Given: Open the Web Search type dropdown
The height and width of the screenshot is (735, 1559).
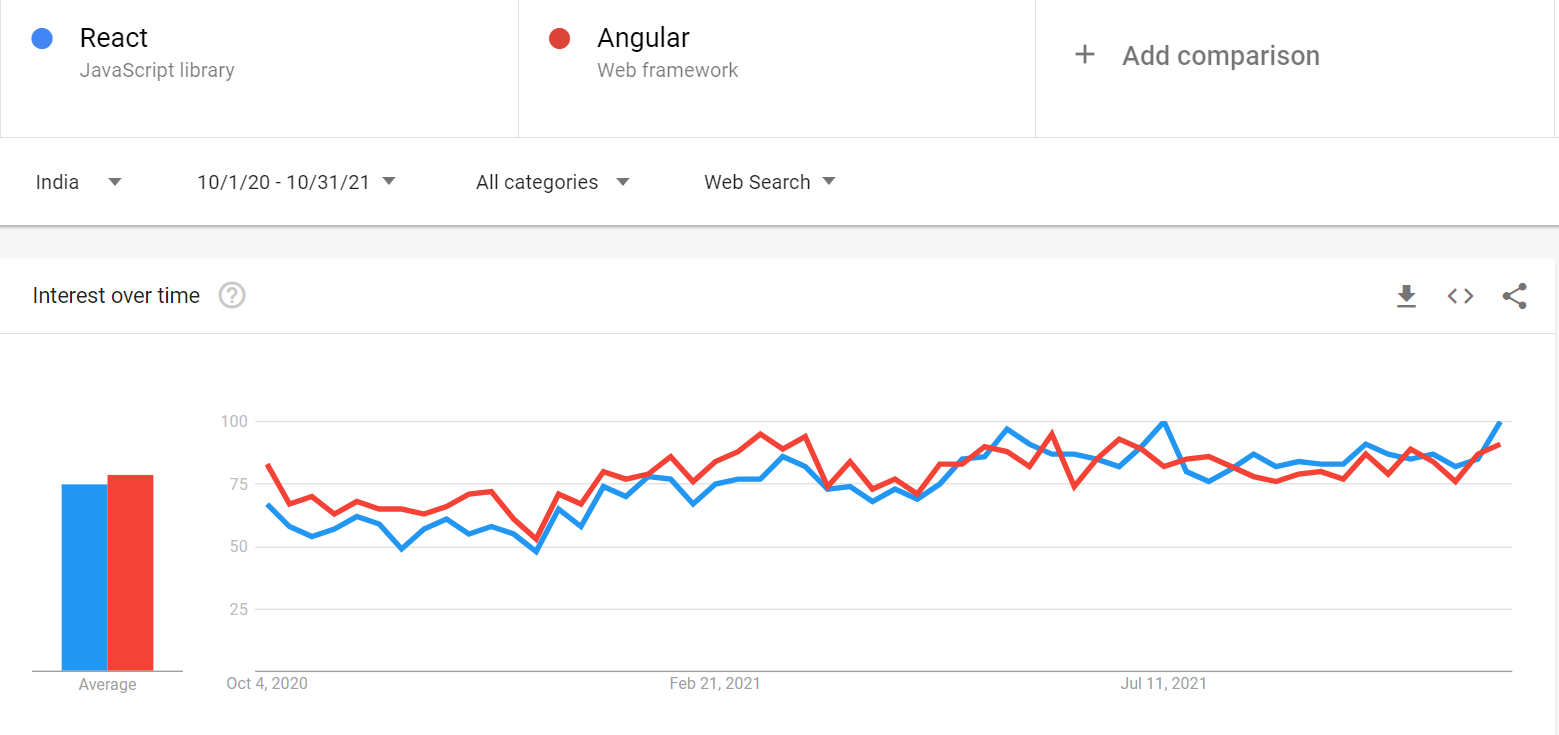Looking at the screenshot, I should coord(769,182).
